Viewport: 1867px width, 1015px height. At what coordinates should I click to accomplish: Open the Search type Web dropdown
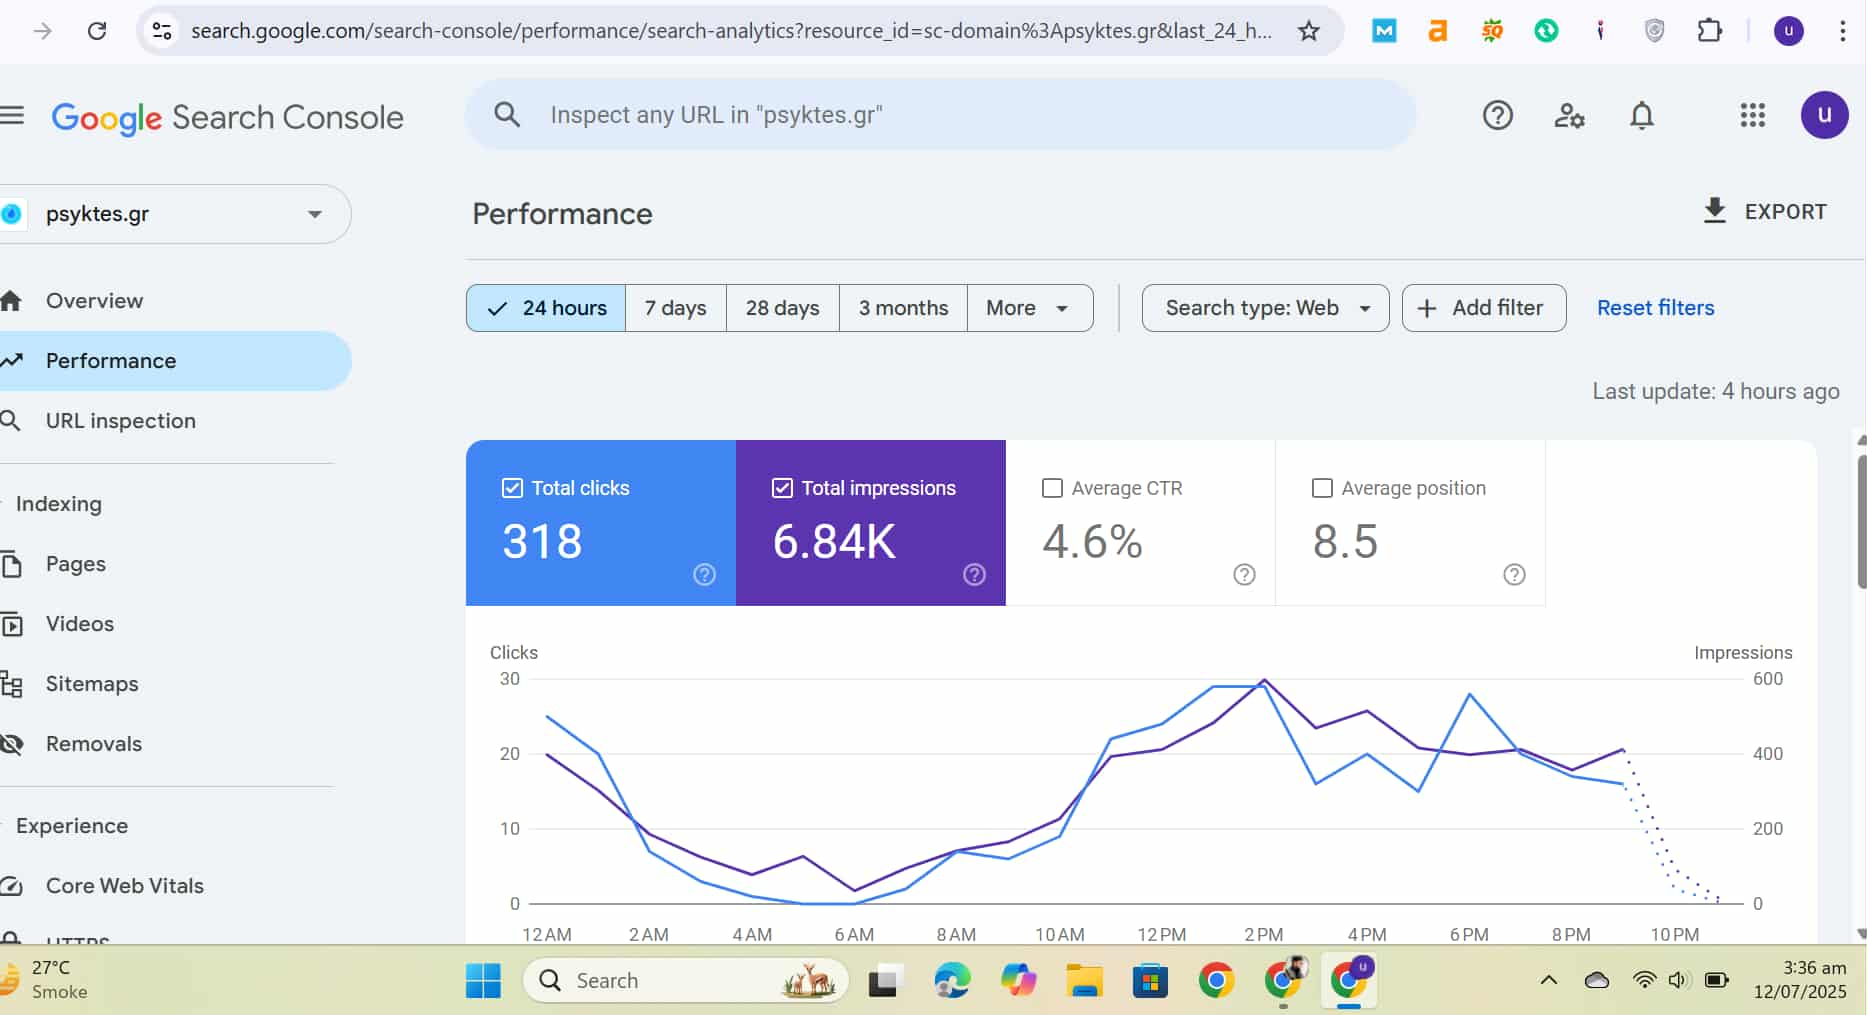[x=1264, y=308]
